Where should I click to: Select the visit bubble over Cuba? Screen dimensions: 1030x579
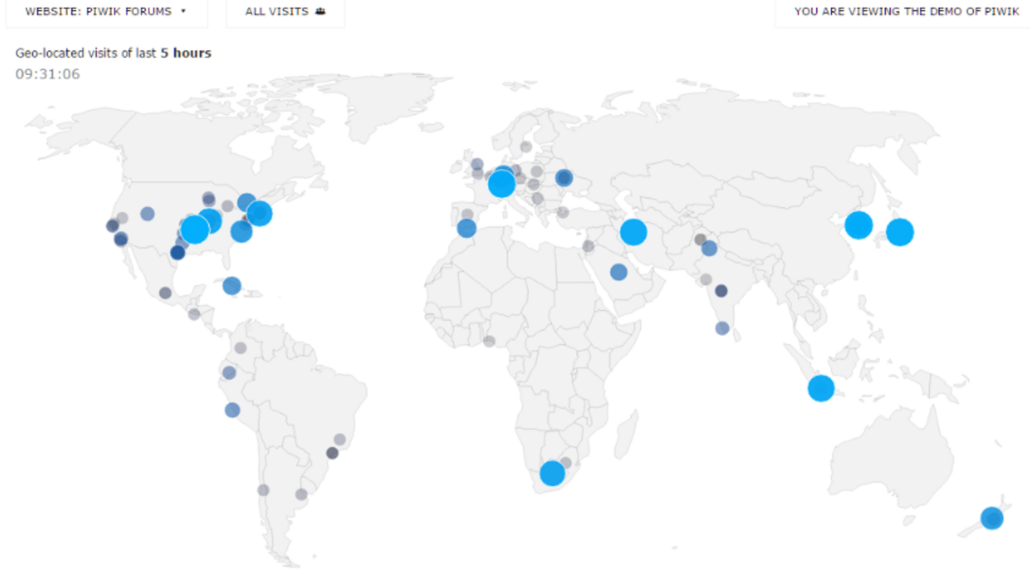[233, 285]
